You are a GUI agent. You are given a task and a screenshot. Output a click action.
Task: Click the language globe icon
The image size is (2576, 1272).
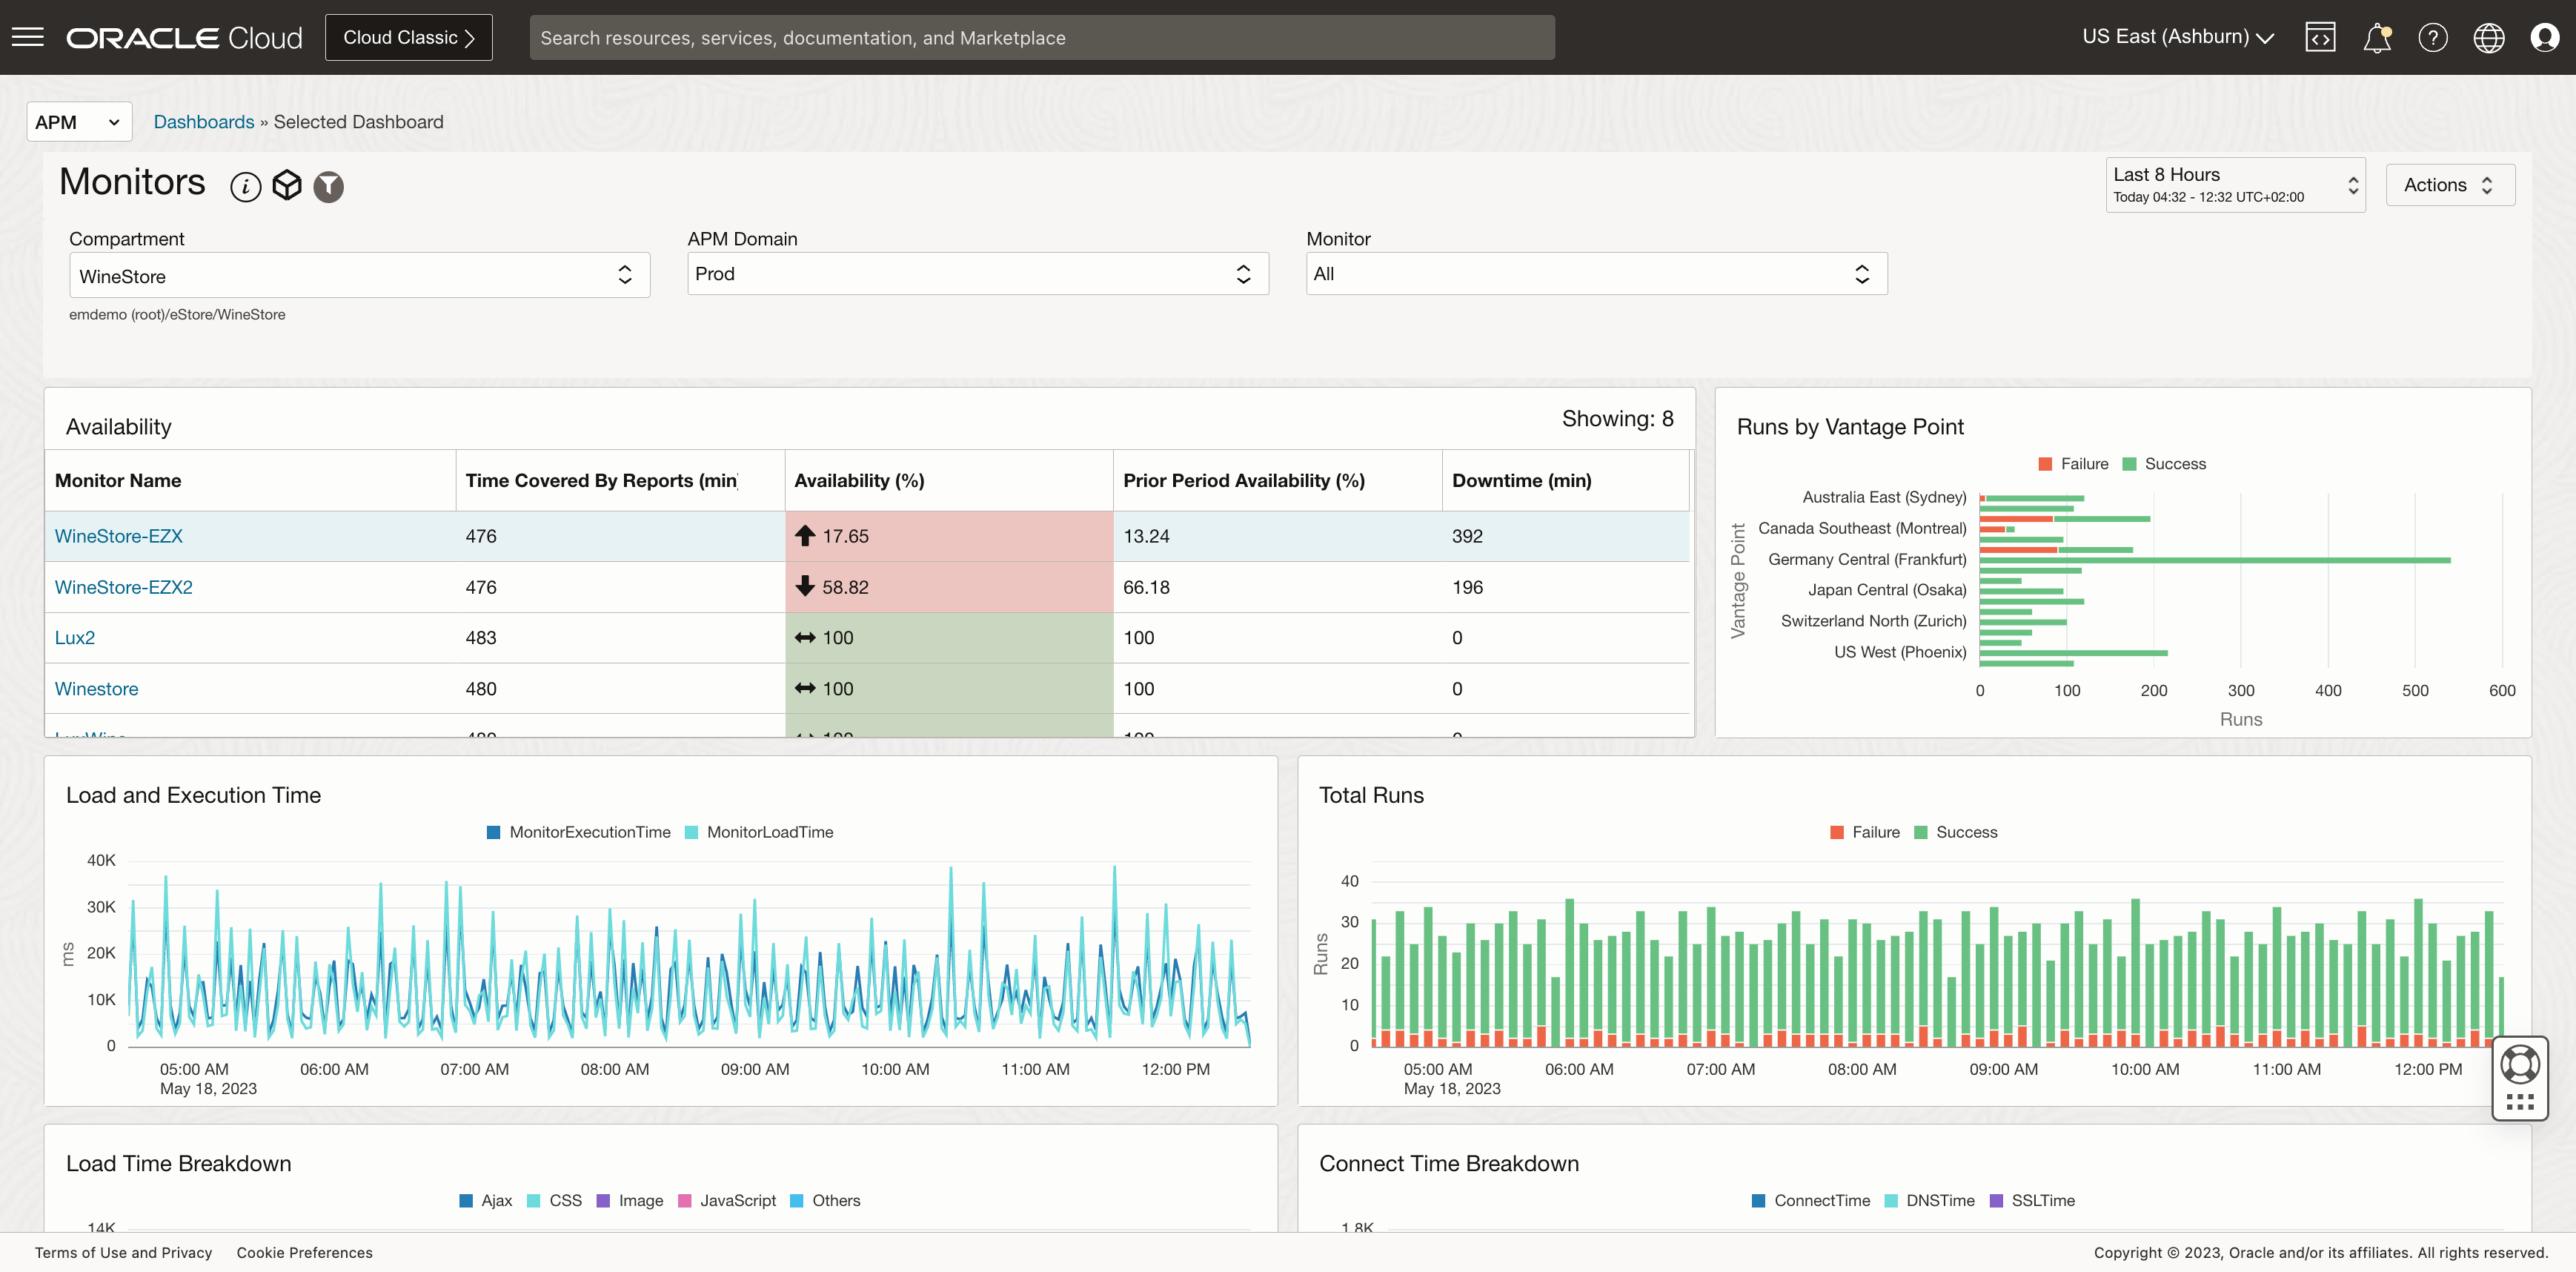[x=2489, y=37]
